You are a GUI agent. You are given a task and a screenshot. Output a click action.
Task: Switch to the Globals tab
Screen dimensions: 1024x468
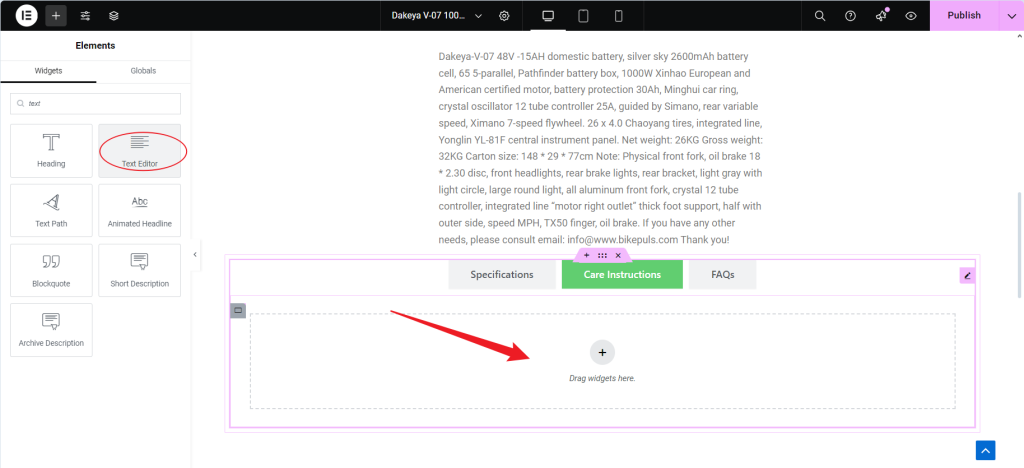(143, 71)
